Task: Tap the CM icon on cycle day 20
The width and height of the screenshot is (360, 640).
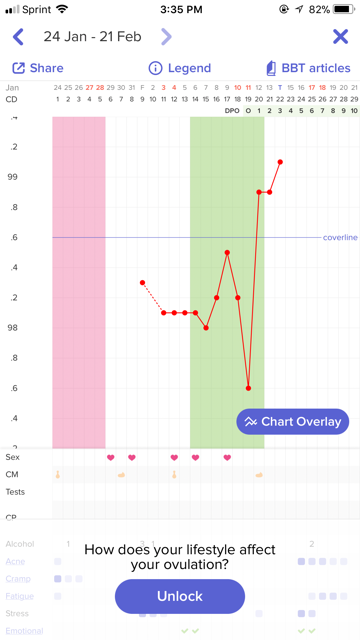Action: click(x=259, y=475)
